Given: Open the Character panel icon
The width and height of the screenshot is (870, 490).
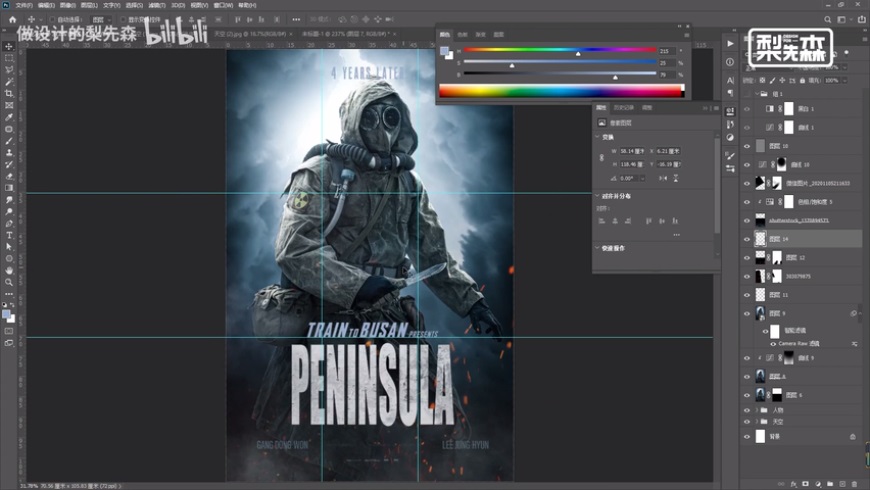Looking at the screenshot, I should (730, 80).
